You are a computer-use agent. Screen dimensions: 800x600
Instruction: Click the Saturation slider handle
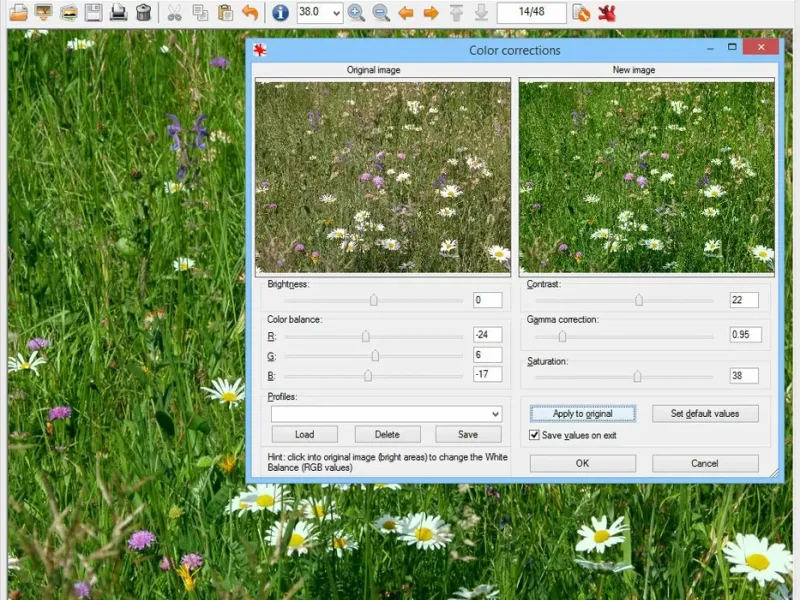pos(637,376)
